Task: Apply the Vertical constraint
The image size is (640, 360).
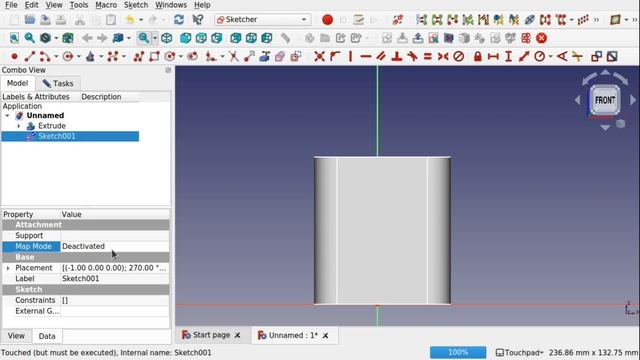Action: (351, 56)
